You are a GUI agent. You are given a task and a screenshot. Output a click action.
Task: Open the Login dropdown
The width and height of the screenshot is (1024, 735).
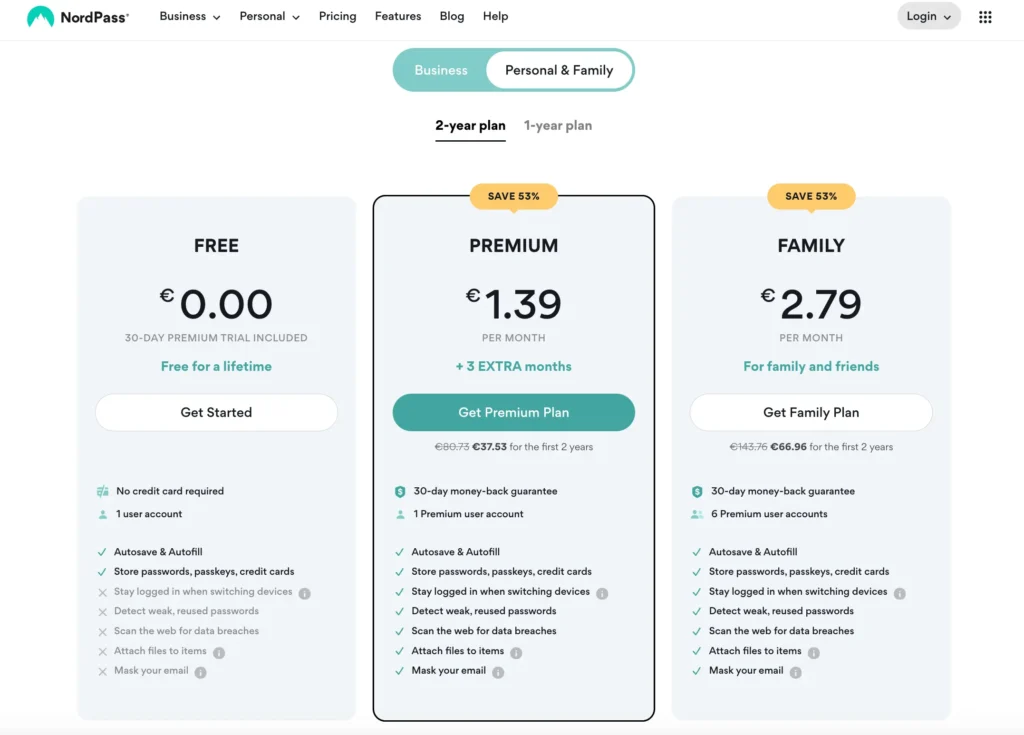point(928,17)
